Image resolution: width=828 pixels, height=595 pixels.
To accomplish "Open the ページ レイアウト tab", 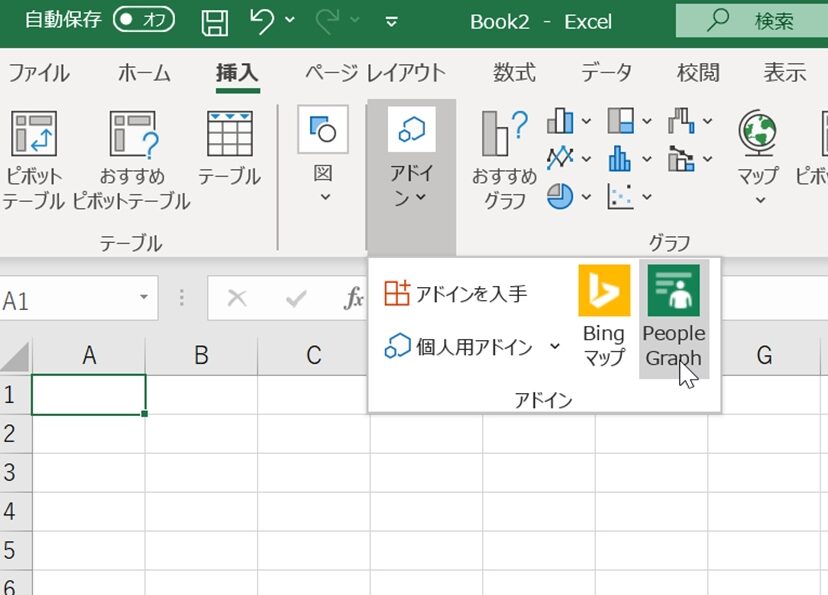I will pos(375,72).
